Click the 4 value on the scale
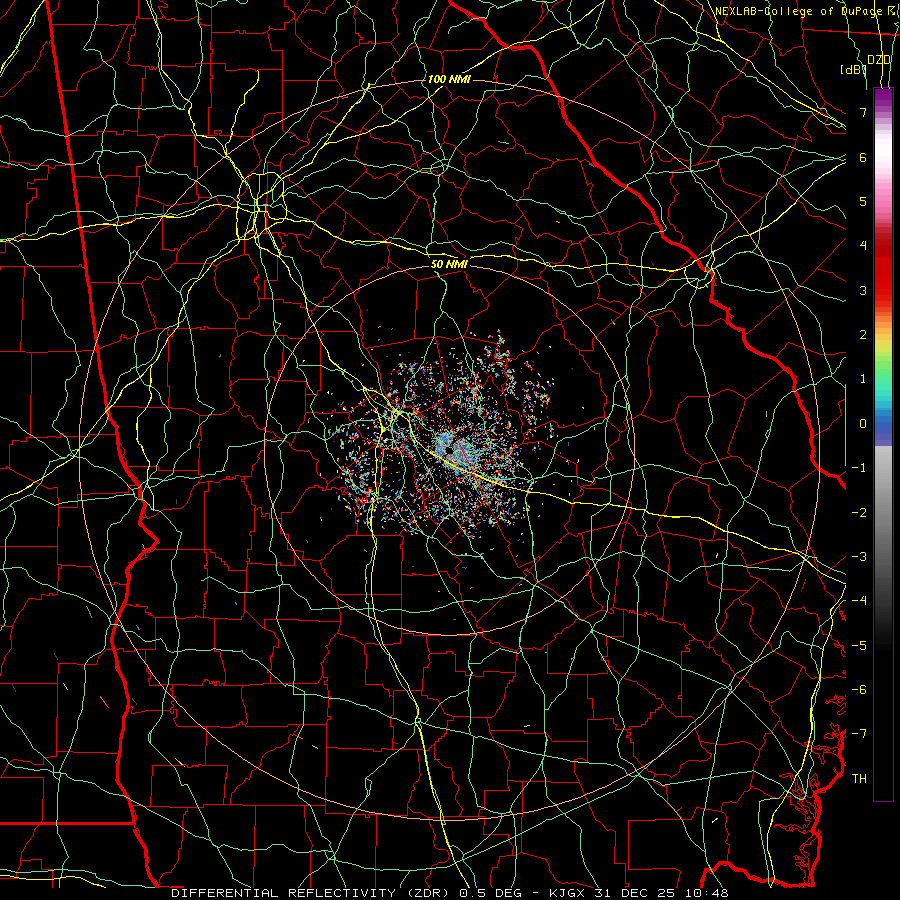This screenshot has width=900, height=900. click(863, 246)
